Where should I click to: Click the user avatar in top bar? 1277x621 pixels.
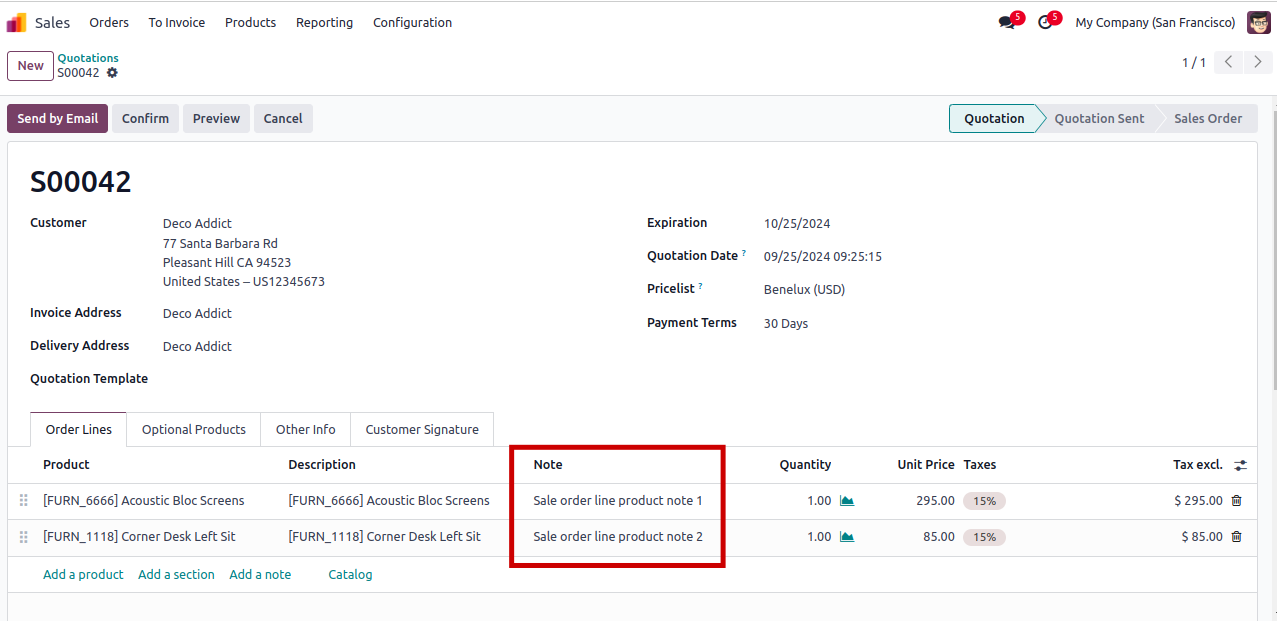(x=1258, y=22)
